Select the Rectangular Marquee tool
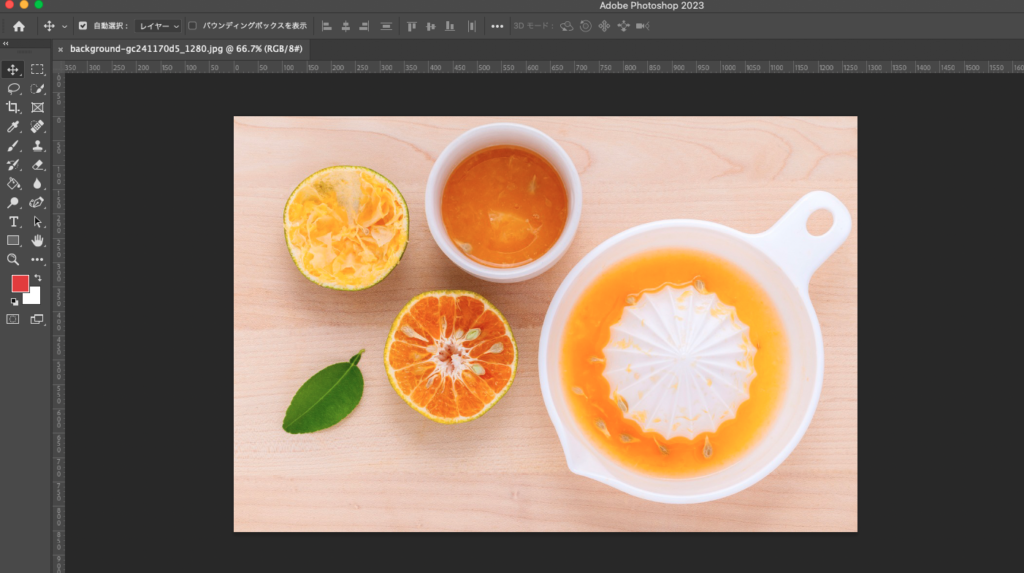The height and width of the screenshot is (573, 1024). click(x=37, y=69)
